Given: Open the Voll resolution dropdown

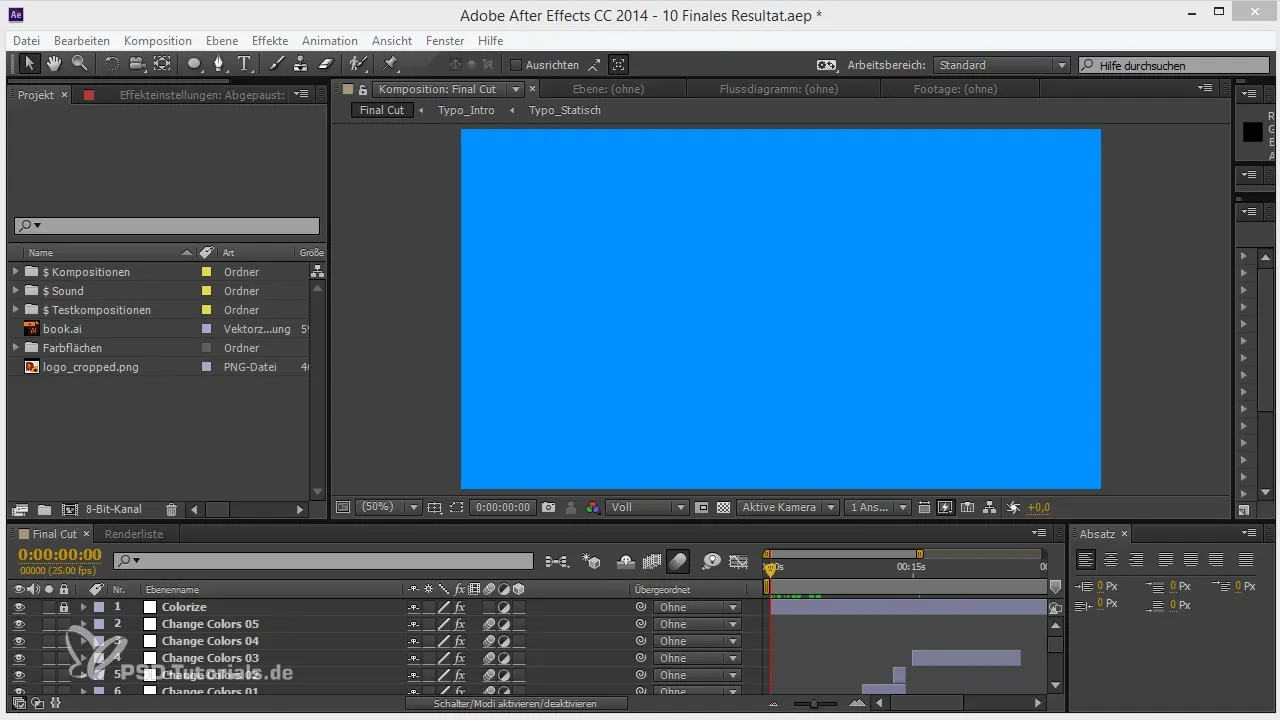Looking at the screenshot, I should [648, 508].
